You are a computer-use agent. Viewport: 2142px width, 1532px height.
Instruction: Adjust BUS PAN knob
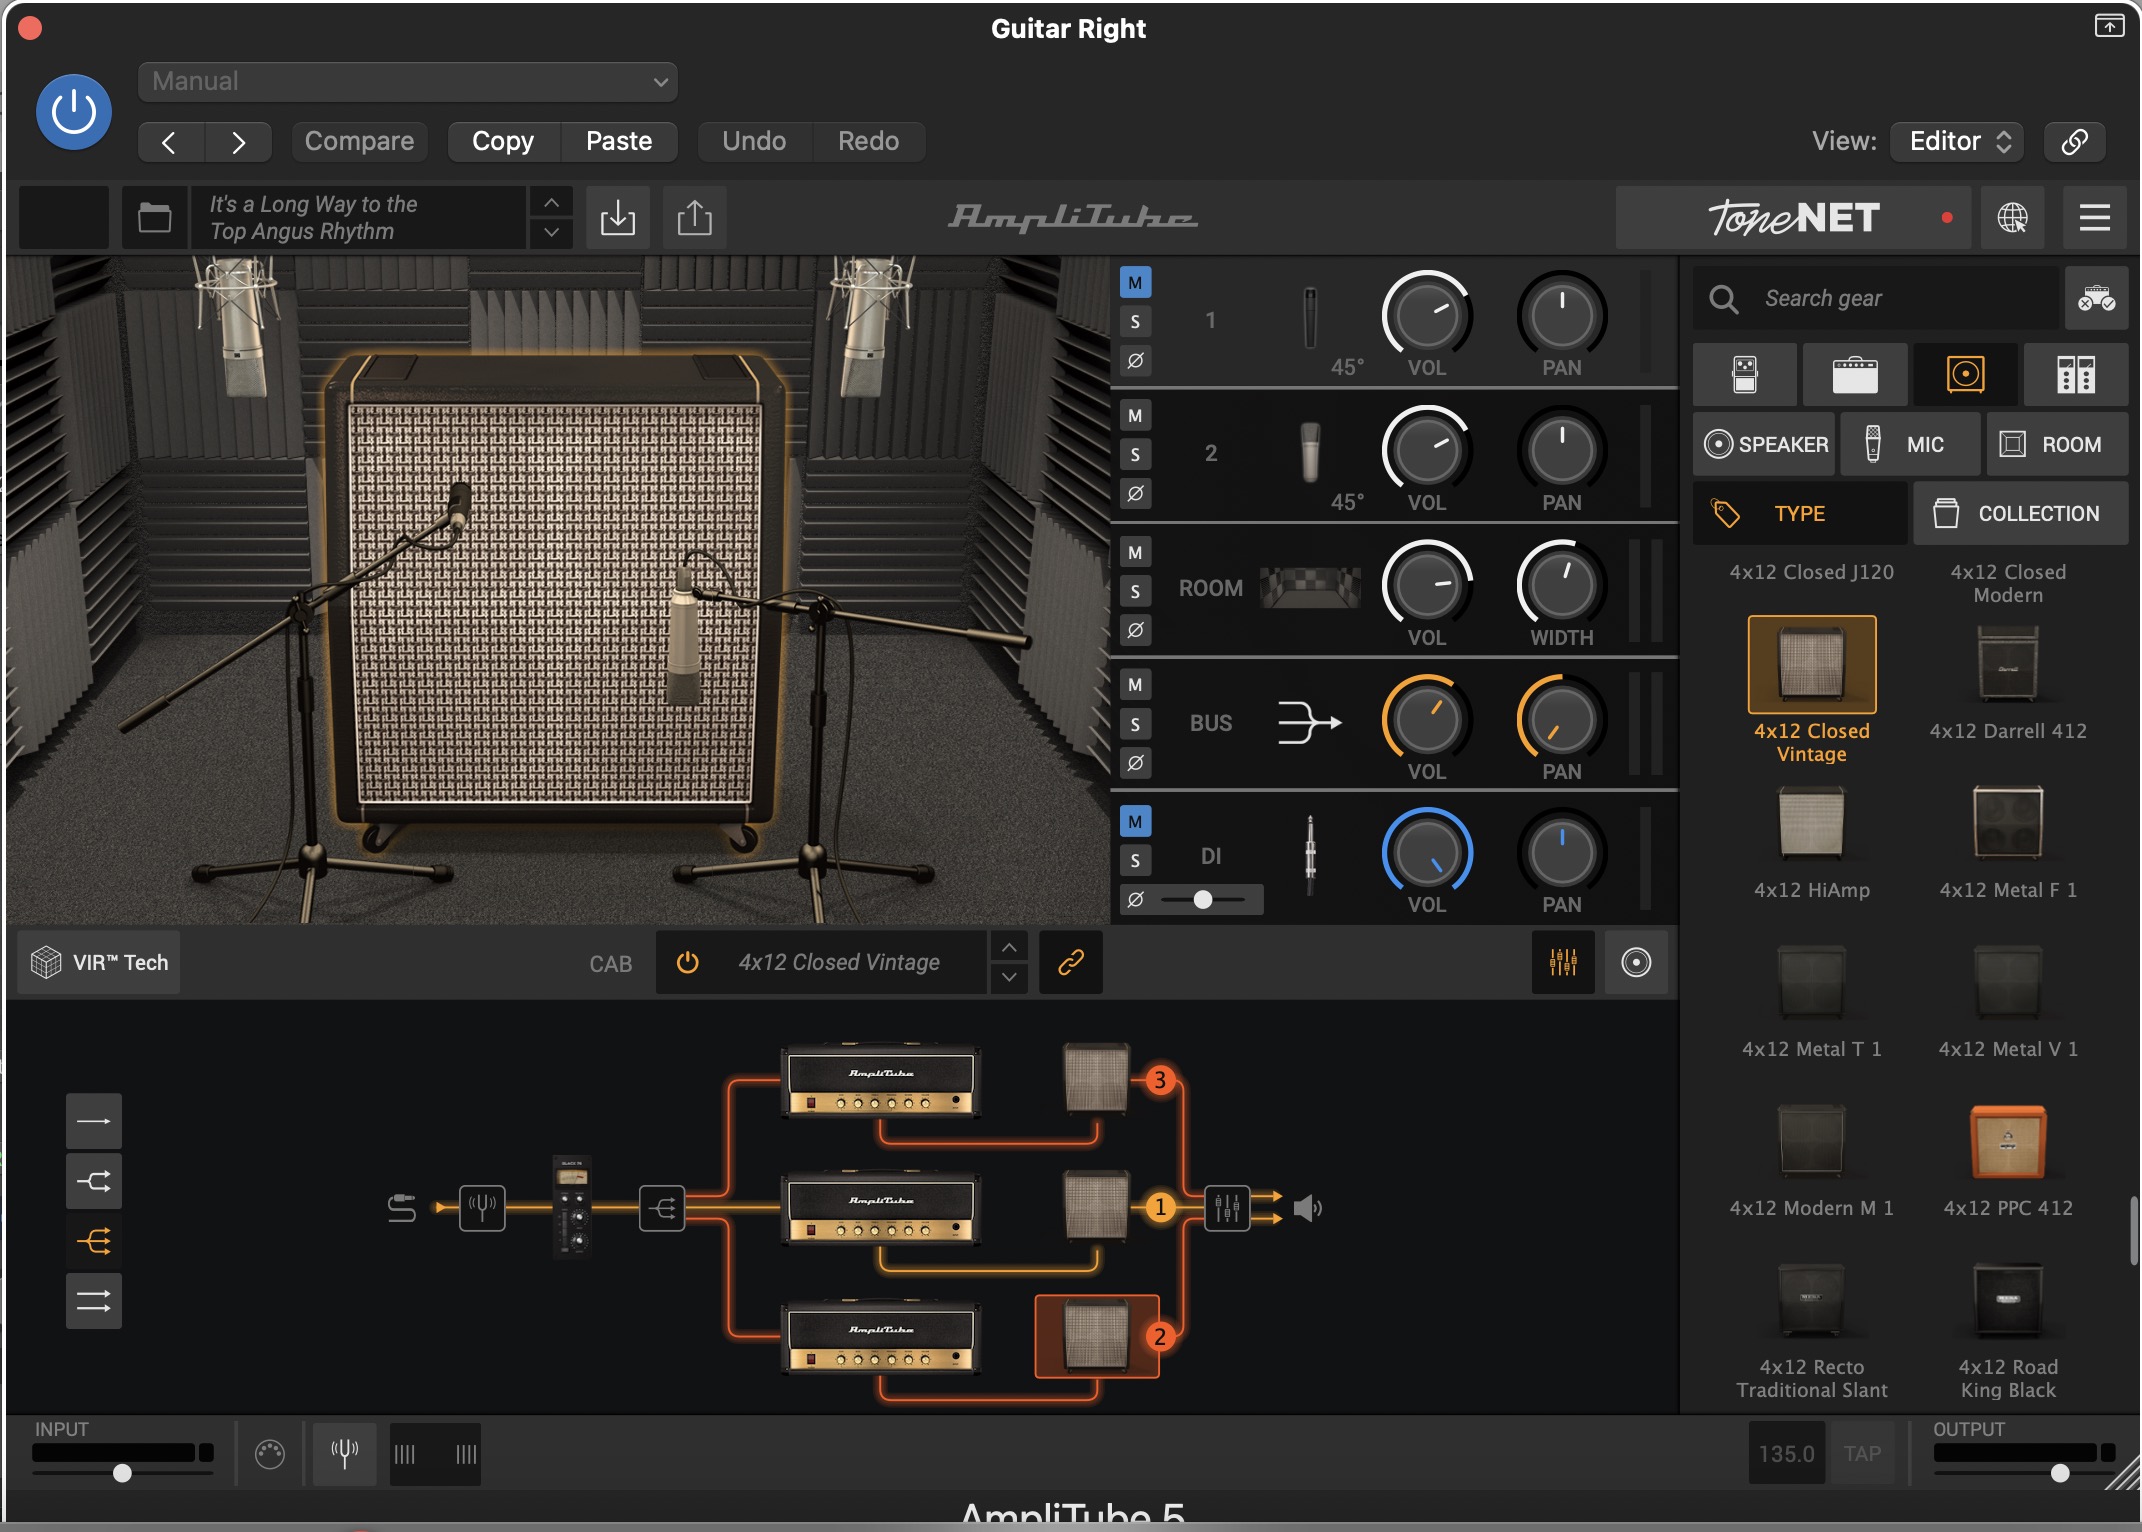pyautogui.click(x=1561, y=720)
